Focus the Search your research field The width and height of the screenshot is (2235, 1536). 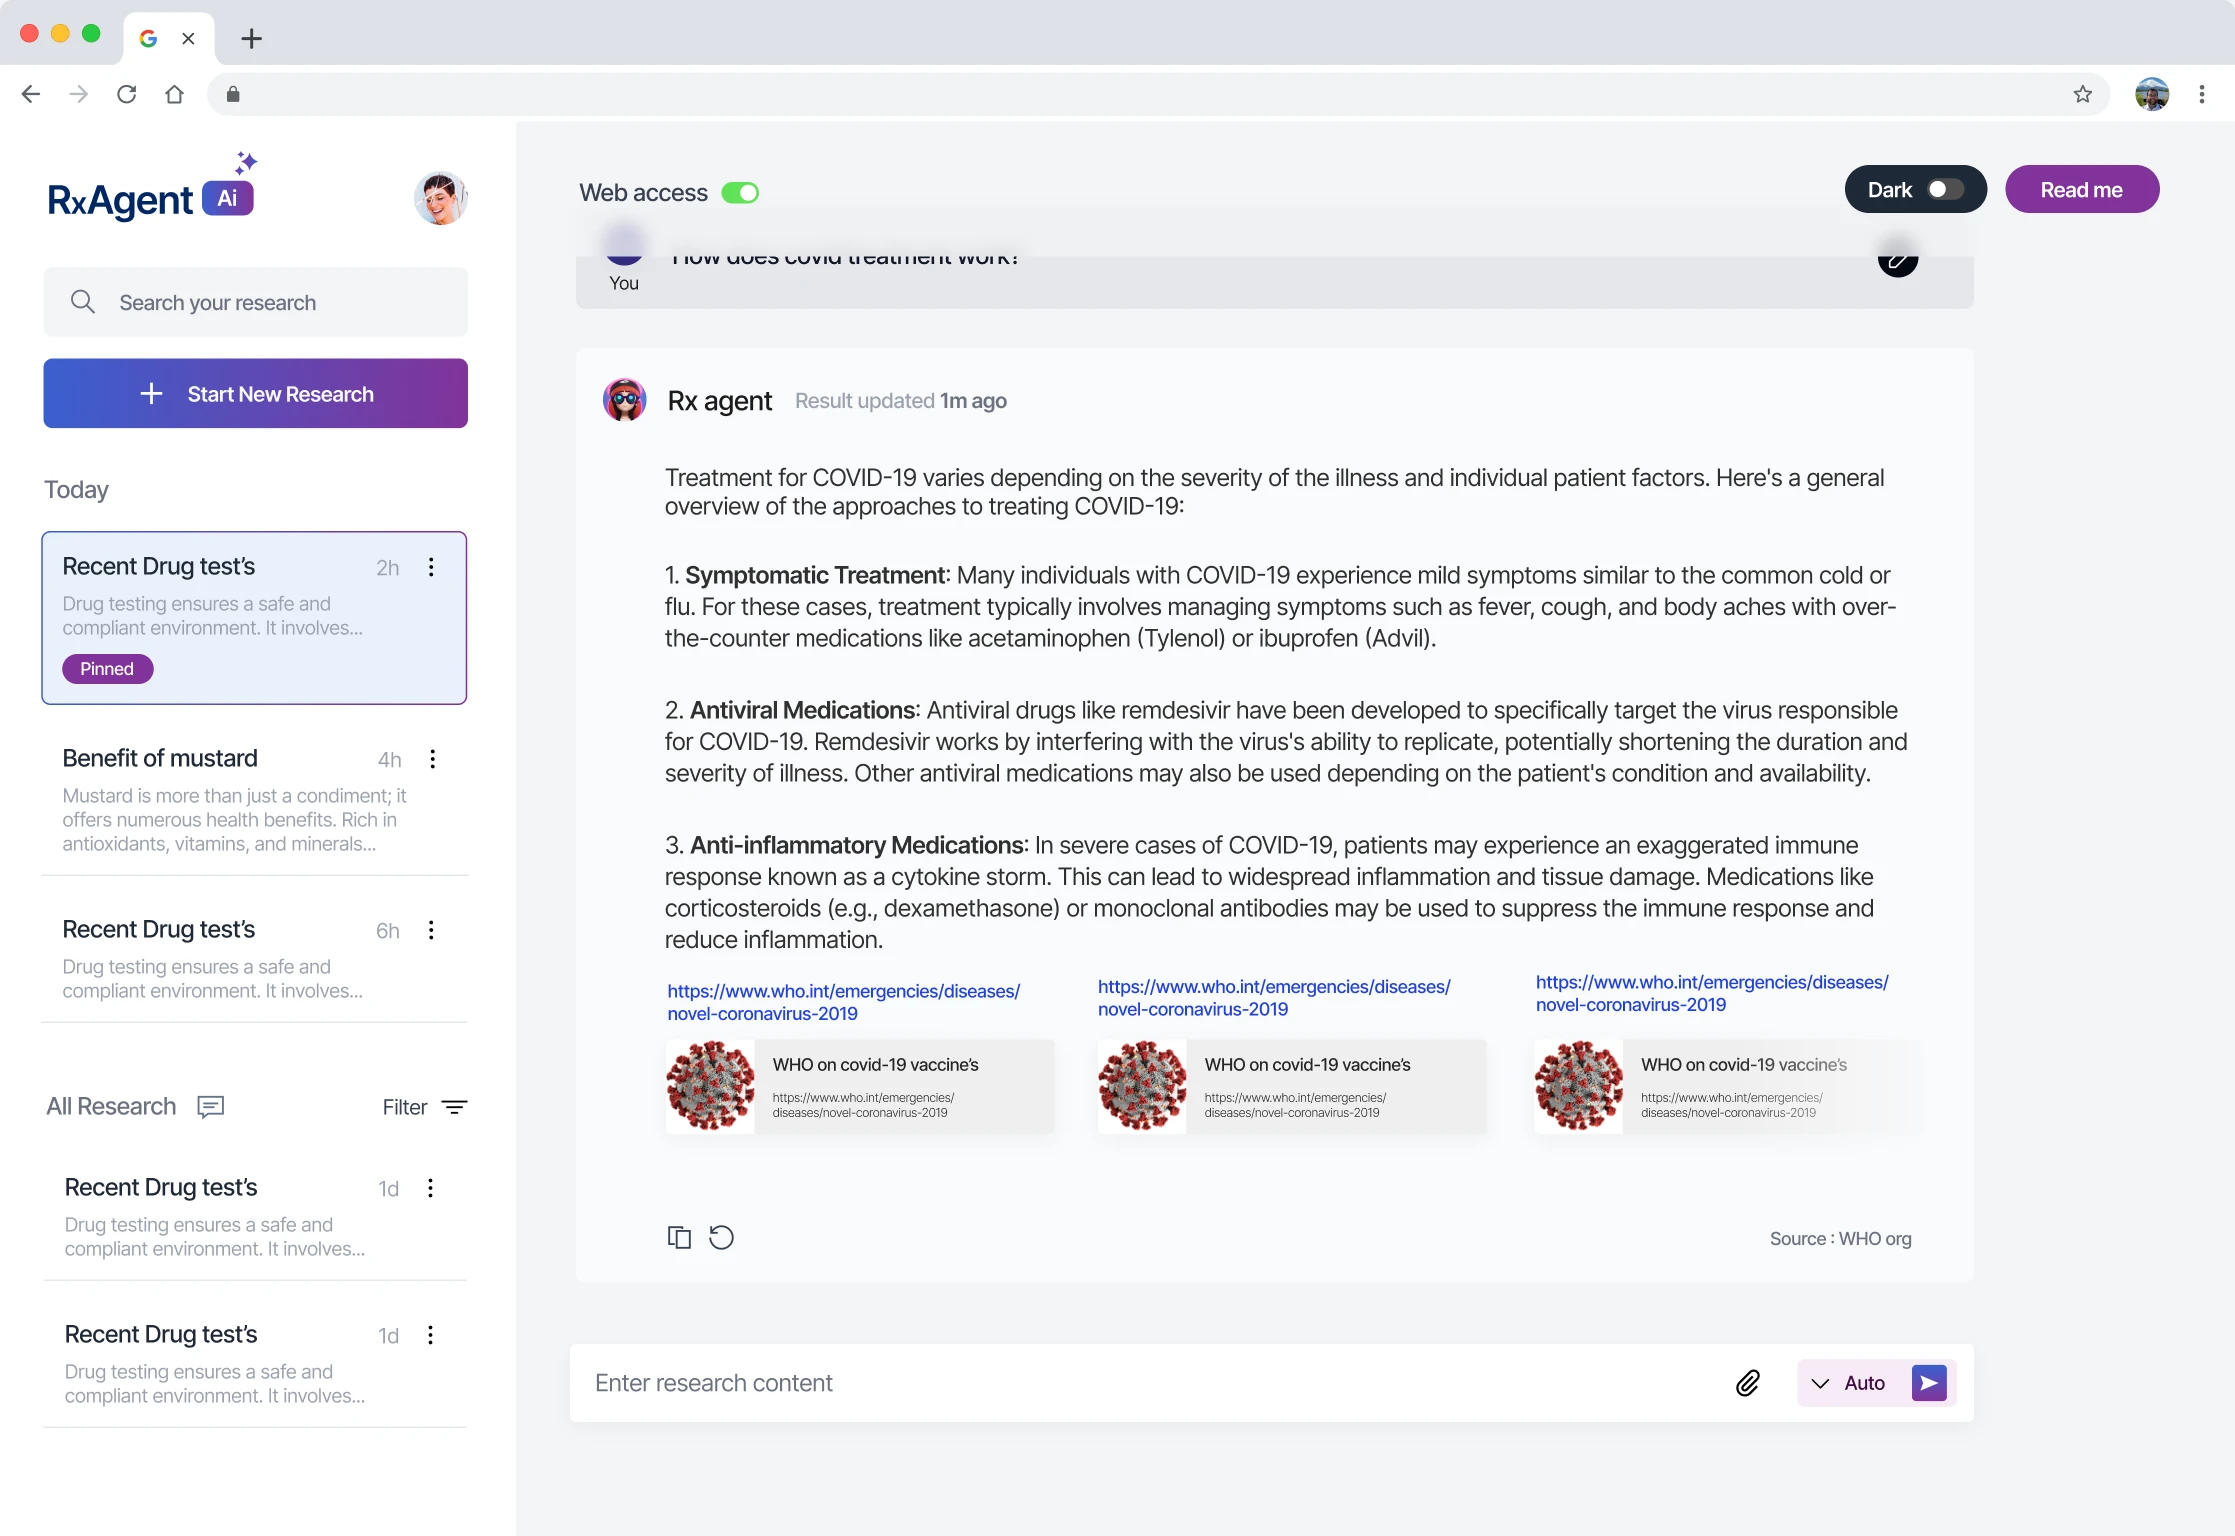(255, 302)
